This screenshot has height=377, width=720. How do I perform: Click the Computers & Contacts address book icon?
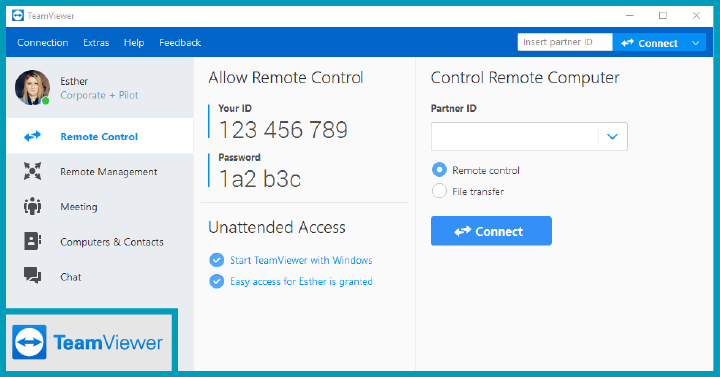click(x=32, y=241)
